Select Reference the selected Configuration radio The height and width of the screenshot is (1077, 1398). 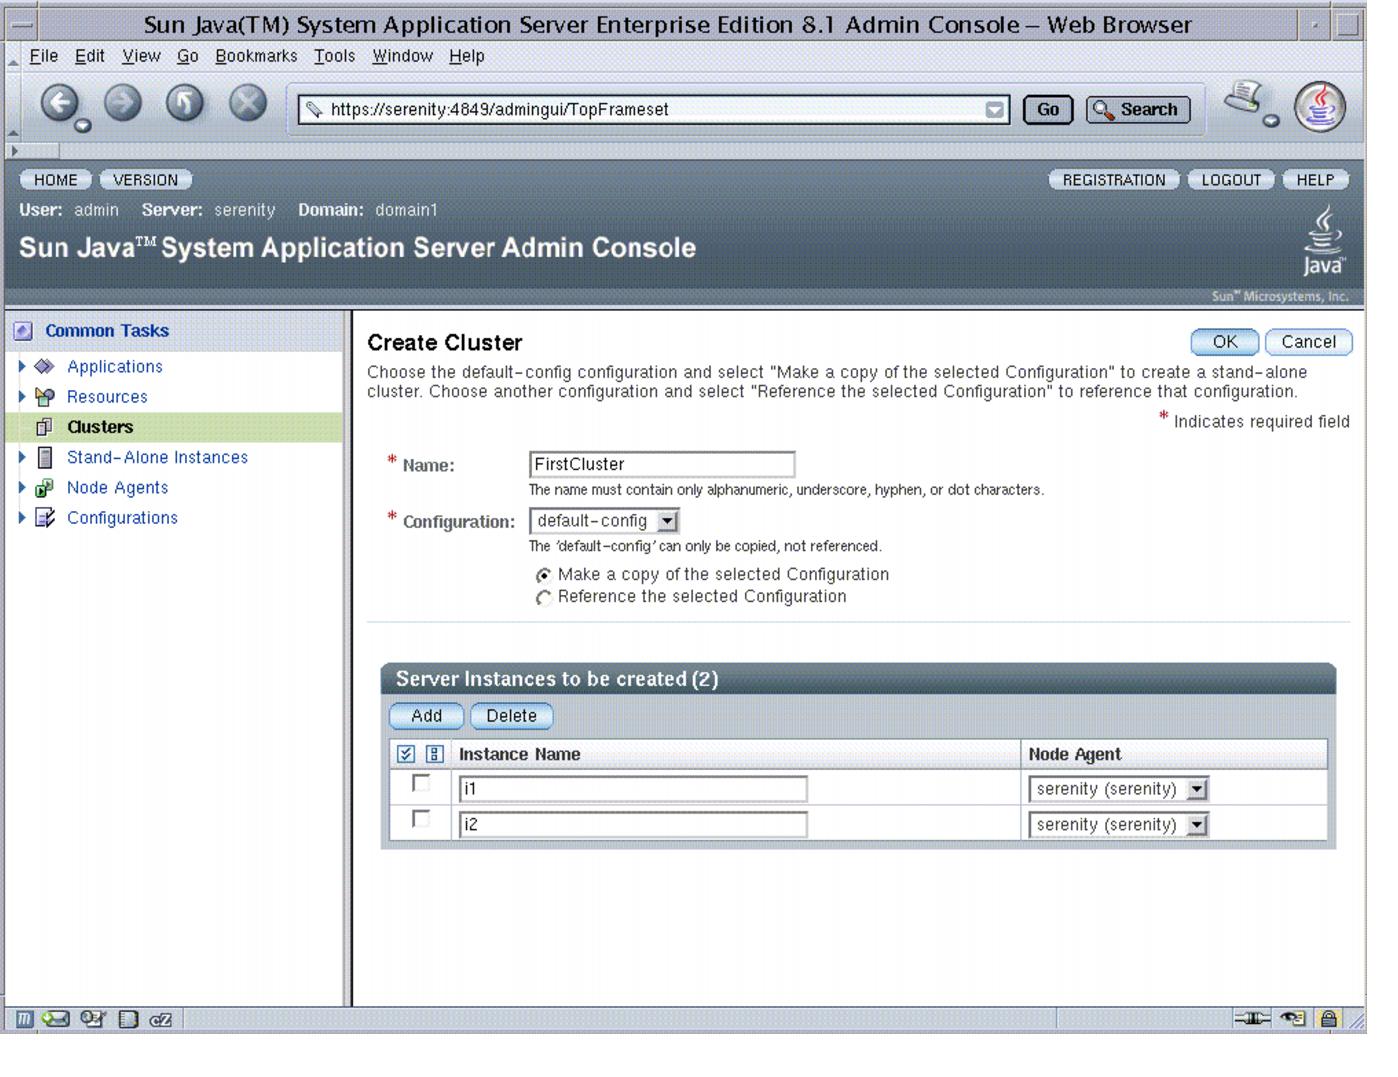click(543, 597)
